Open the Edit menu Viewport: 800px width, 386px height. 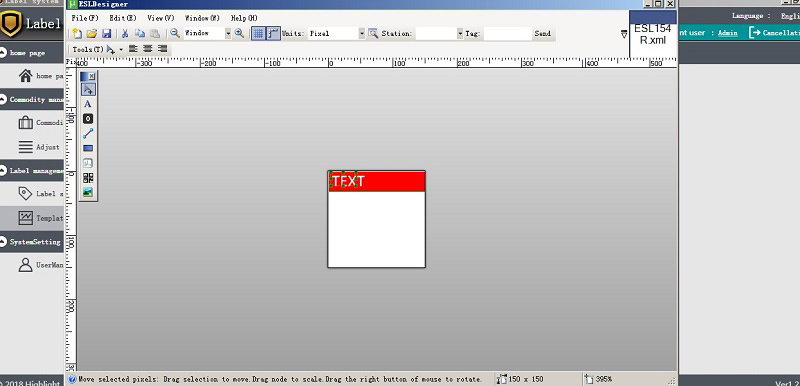click(x=122, y=18)
